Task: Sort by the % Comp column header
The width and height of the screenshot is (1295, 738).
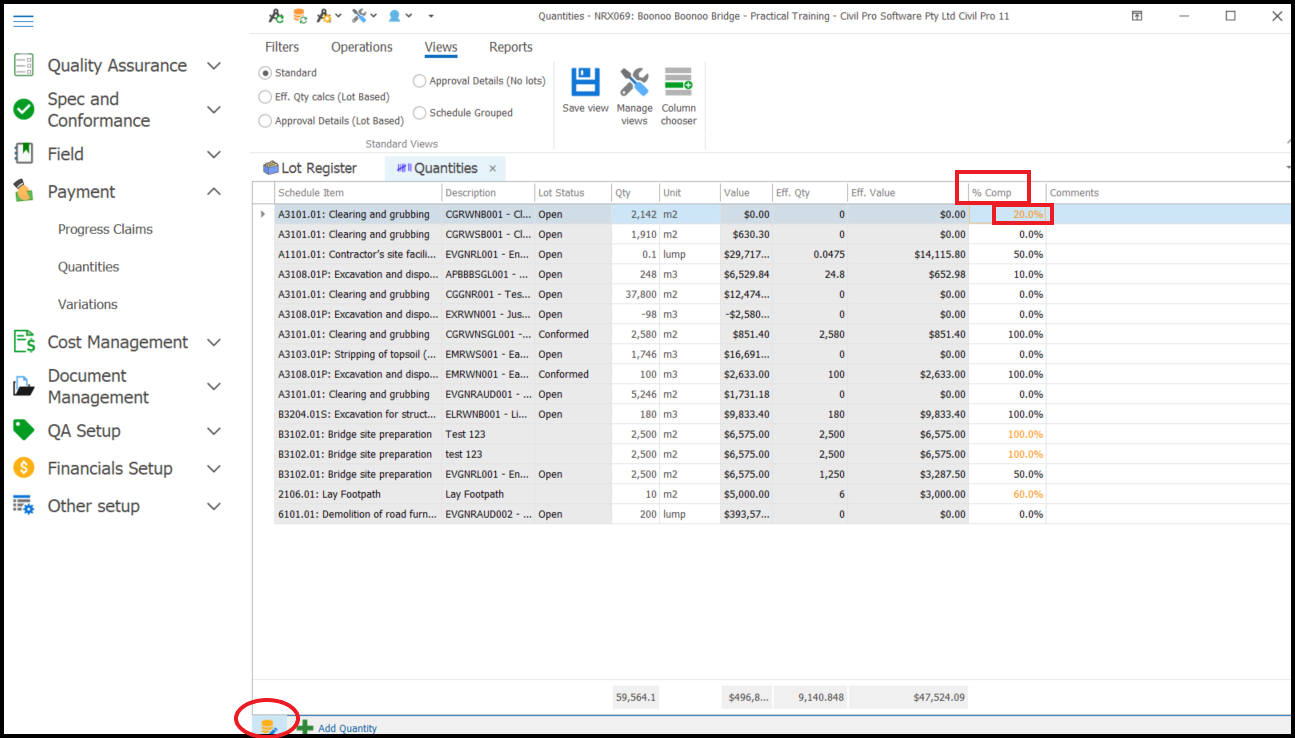Action: (x=1007, y=193)
